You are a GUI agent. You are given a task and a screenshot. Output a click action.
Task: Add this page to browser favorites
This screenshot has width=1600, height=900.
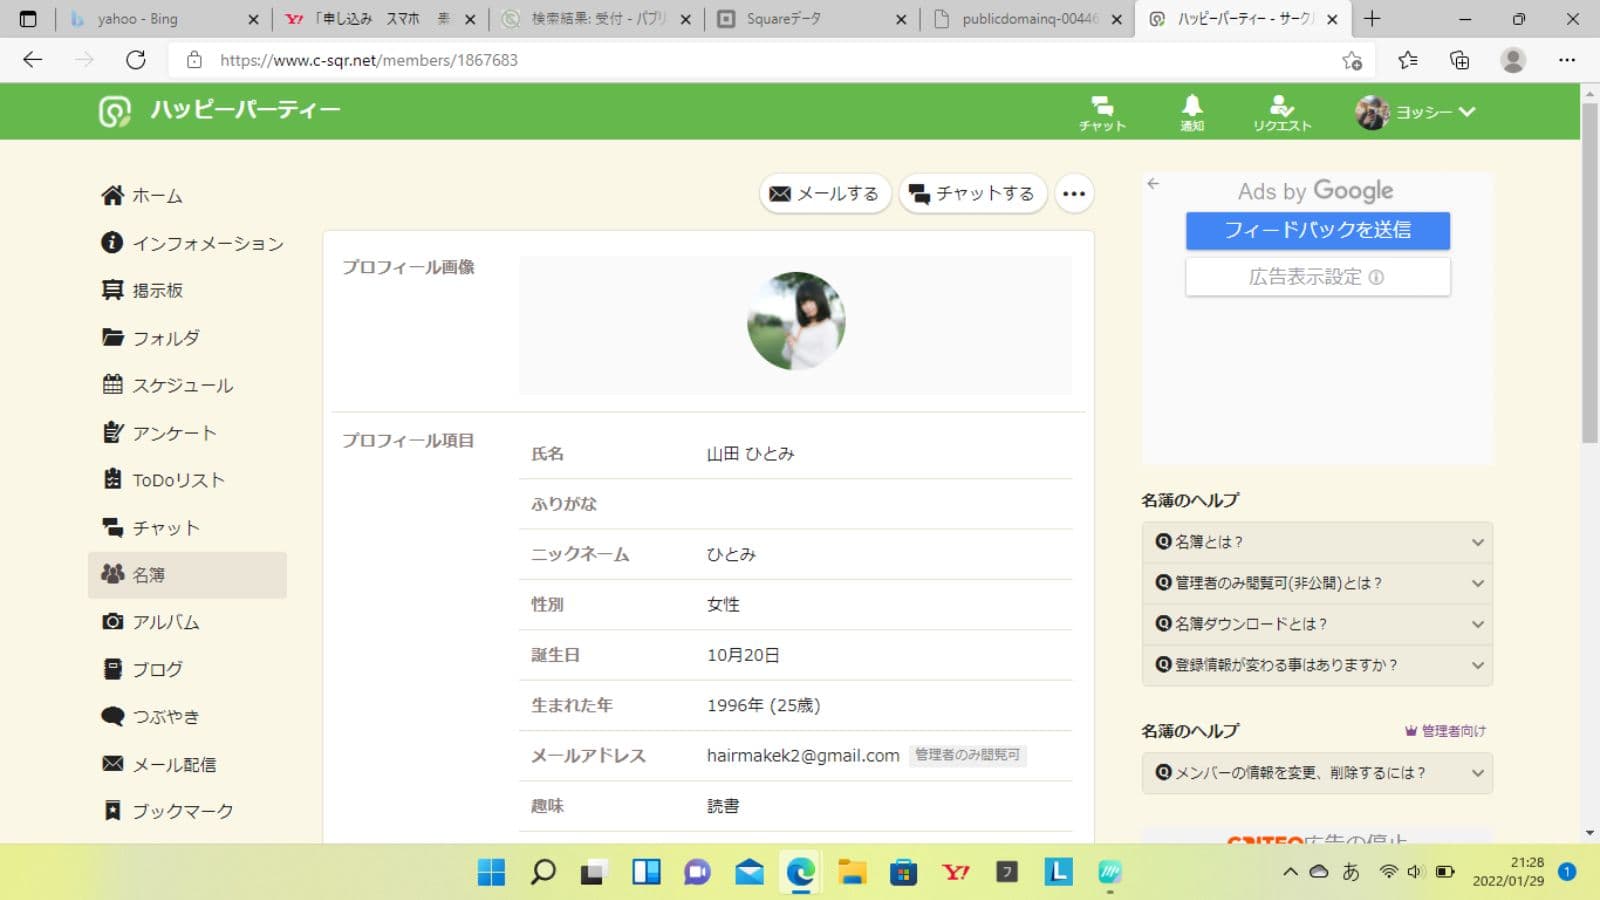(x=1352, y=60)
